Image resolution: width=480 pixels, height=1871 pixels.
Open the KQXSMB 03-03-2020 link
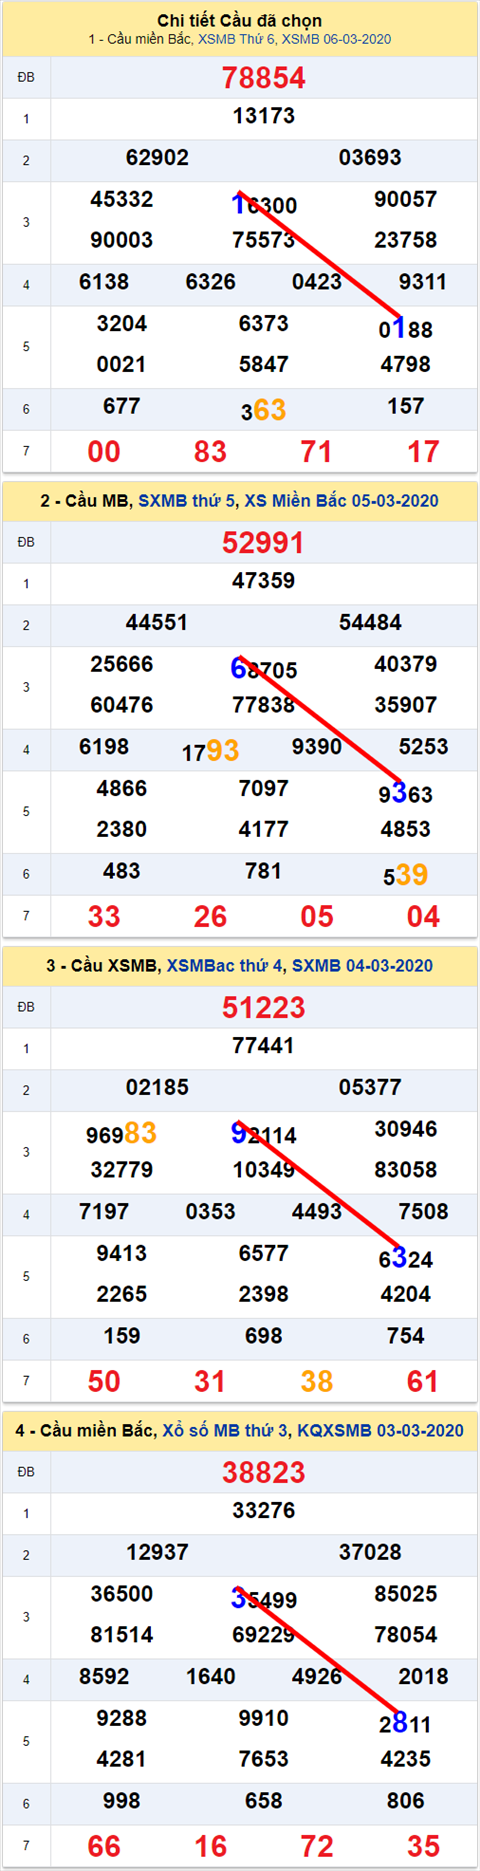point(380,1430)
